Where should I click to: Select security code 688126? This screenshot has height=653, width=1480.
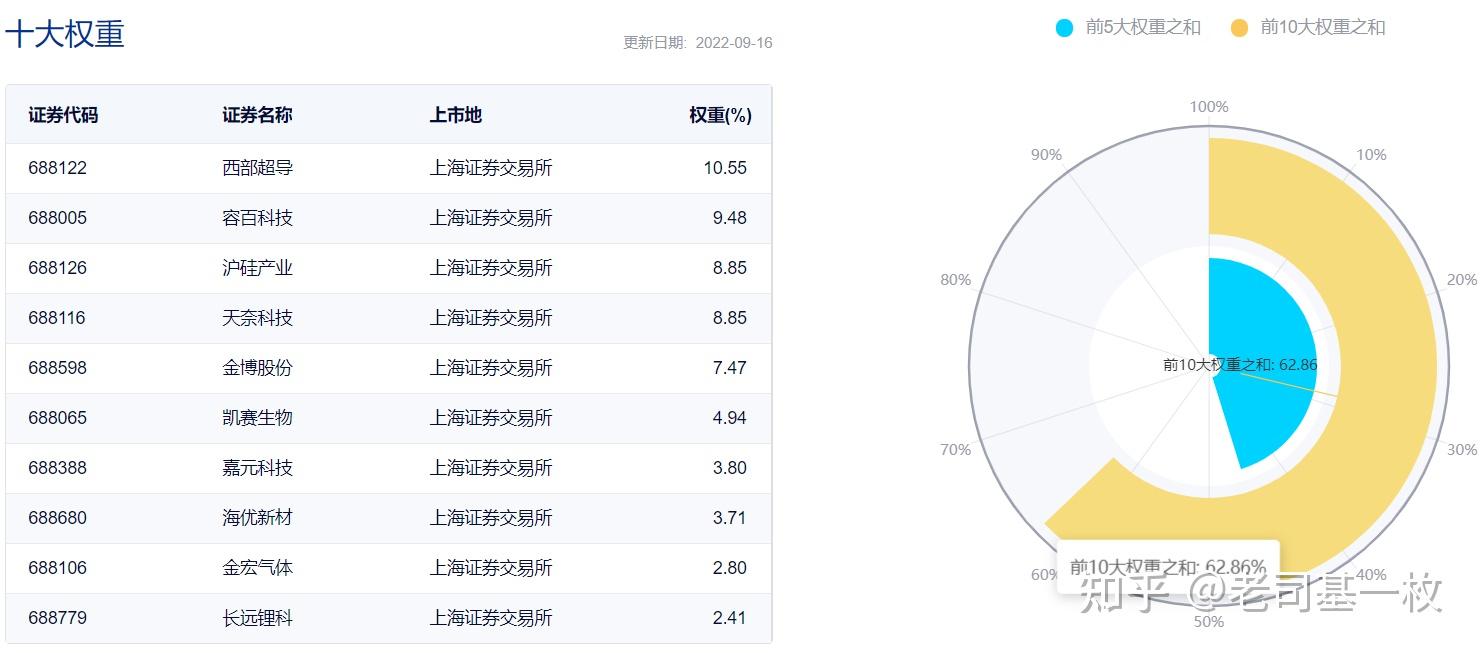click(x=58, y=268)
